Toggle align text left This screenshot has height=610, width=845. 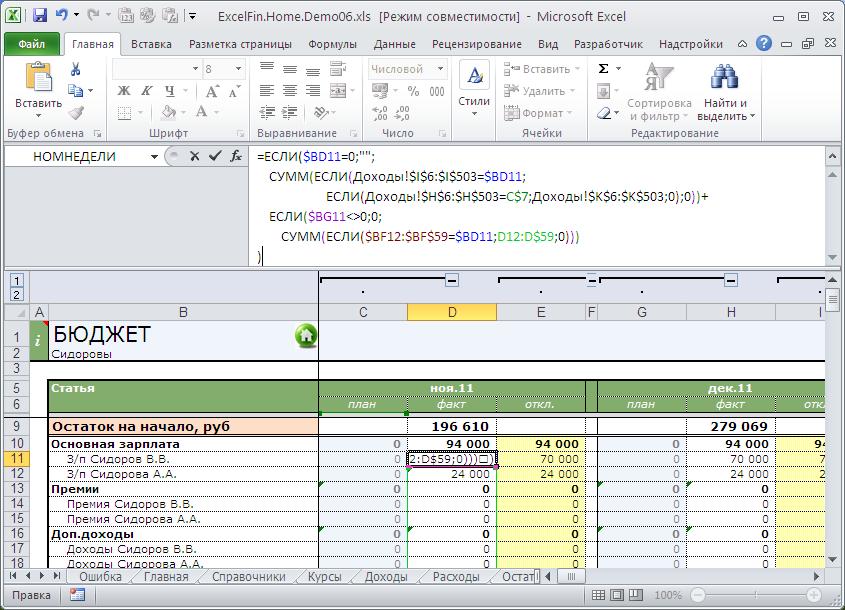point(267,91)
